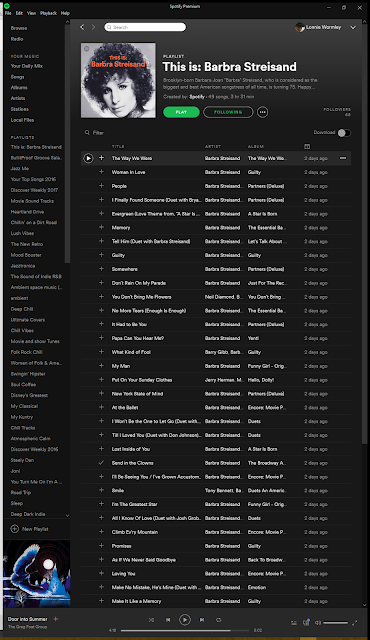Play The Way We Were track icon

click(x=88, y=158)
